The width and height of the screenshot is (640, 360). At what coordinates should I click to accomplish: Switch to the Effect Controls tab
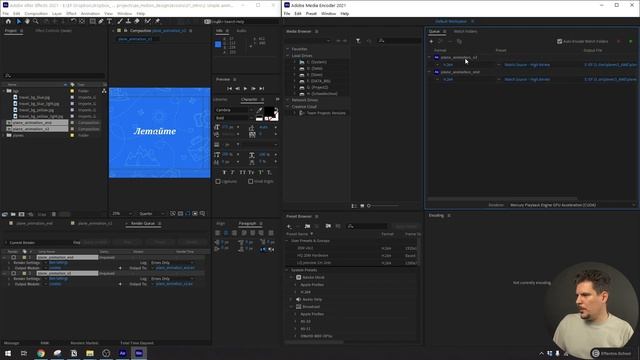(53, 31)
